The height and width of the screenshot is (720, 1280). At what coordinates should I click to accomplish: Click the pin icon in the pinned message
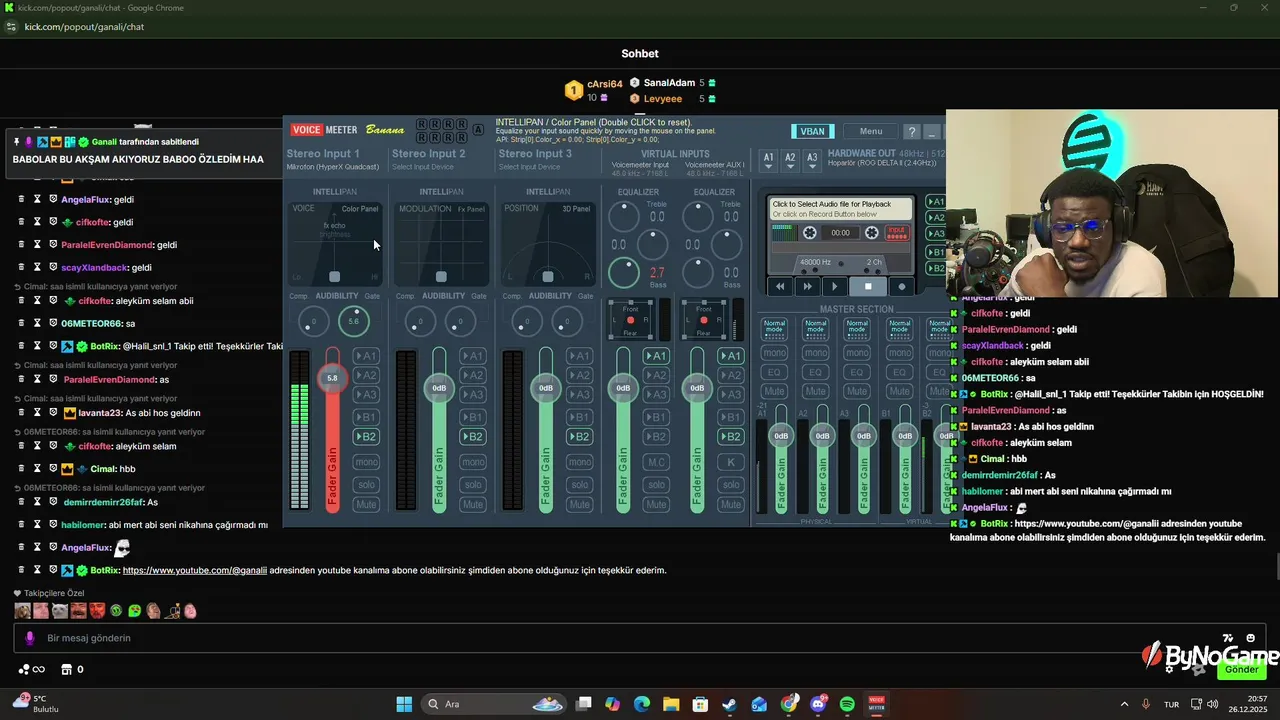(17, 142)
